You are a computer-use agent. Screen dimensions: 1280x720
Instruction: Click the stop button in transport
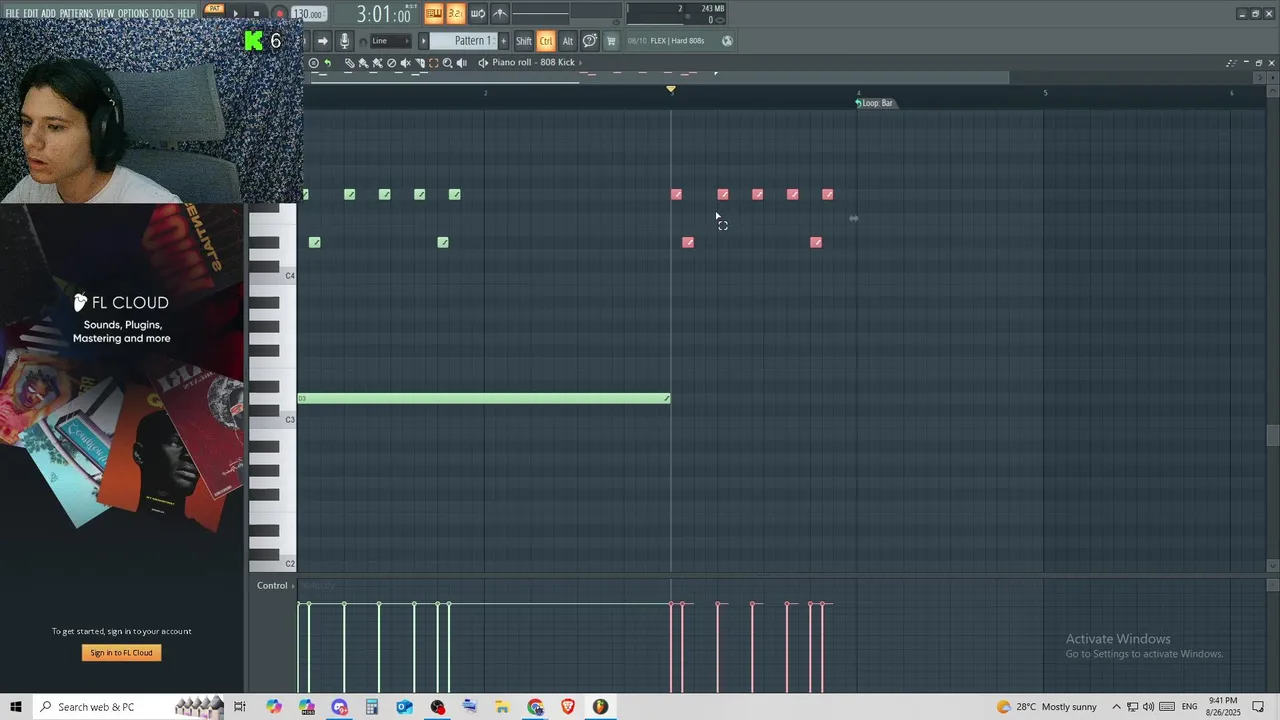pyautogui.click(x=256, y=14)
